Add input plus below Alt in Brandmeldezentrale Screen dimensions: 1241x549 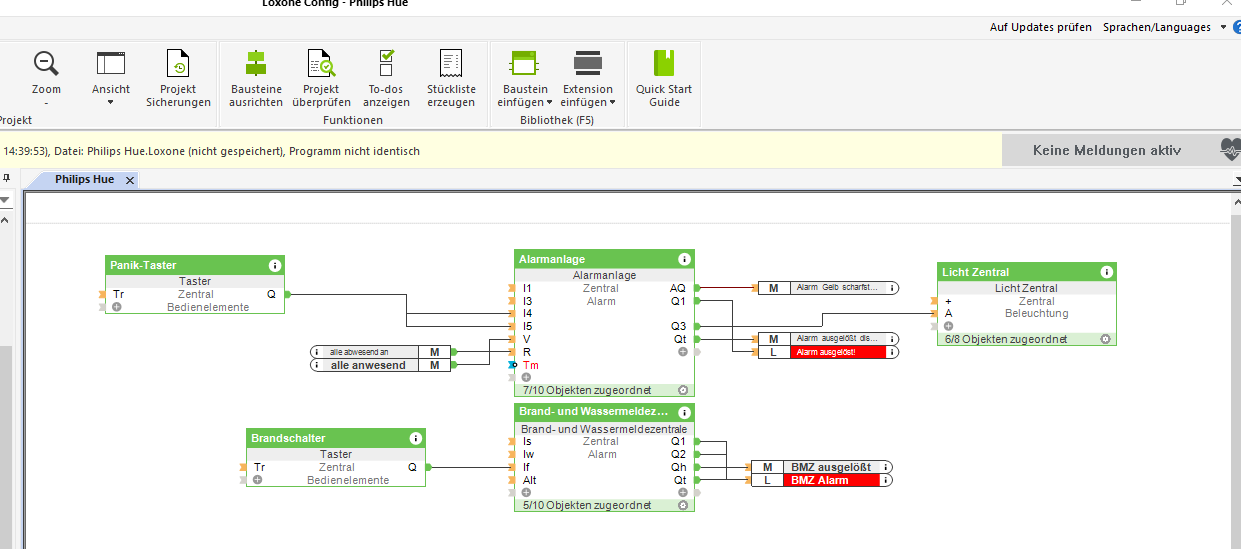[526, 493]
